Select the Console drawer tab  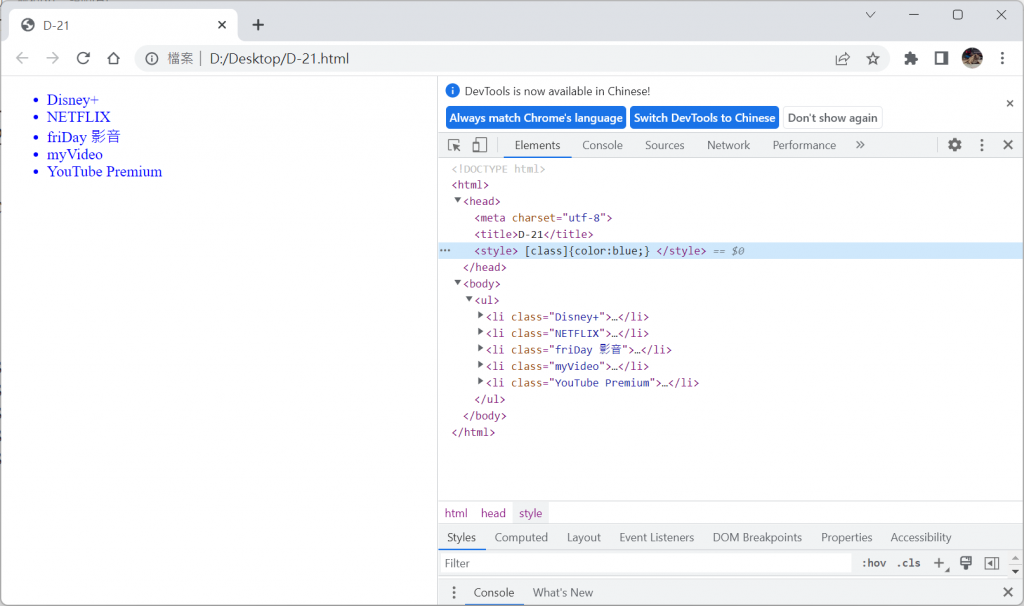(x=494, y=592)
